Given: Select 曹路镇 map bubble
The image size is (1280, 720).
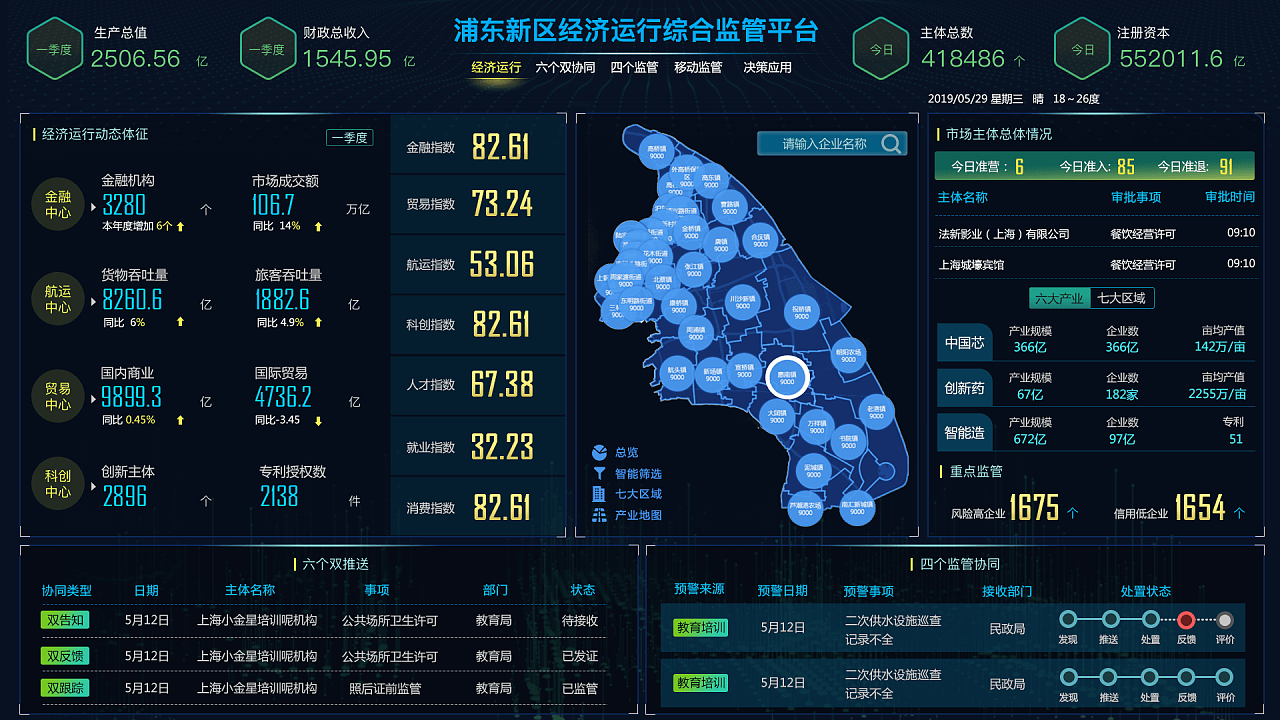Looking at the screenshot, I should [730, 207].
